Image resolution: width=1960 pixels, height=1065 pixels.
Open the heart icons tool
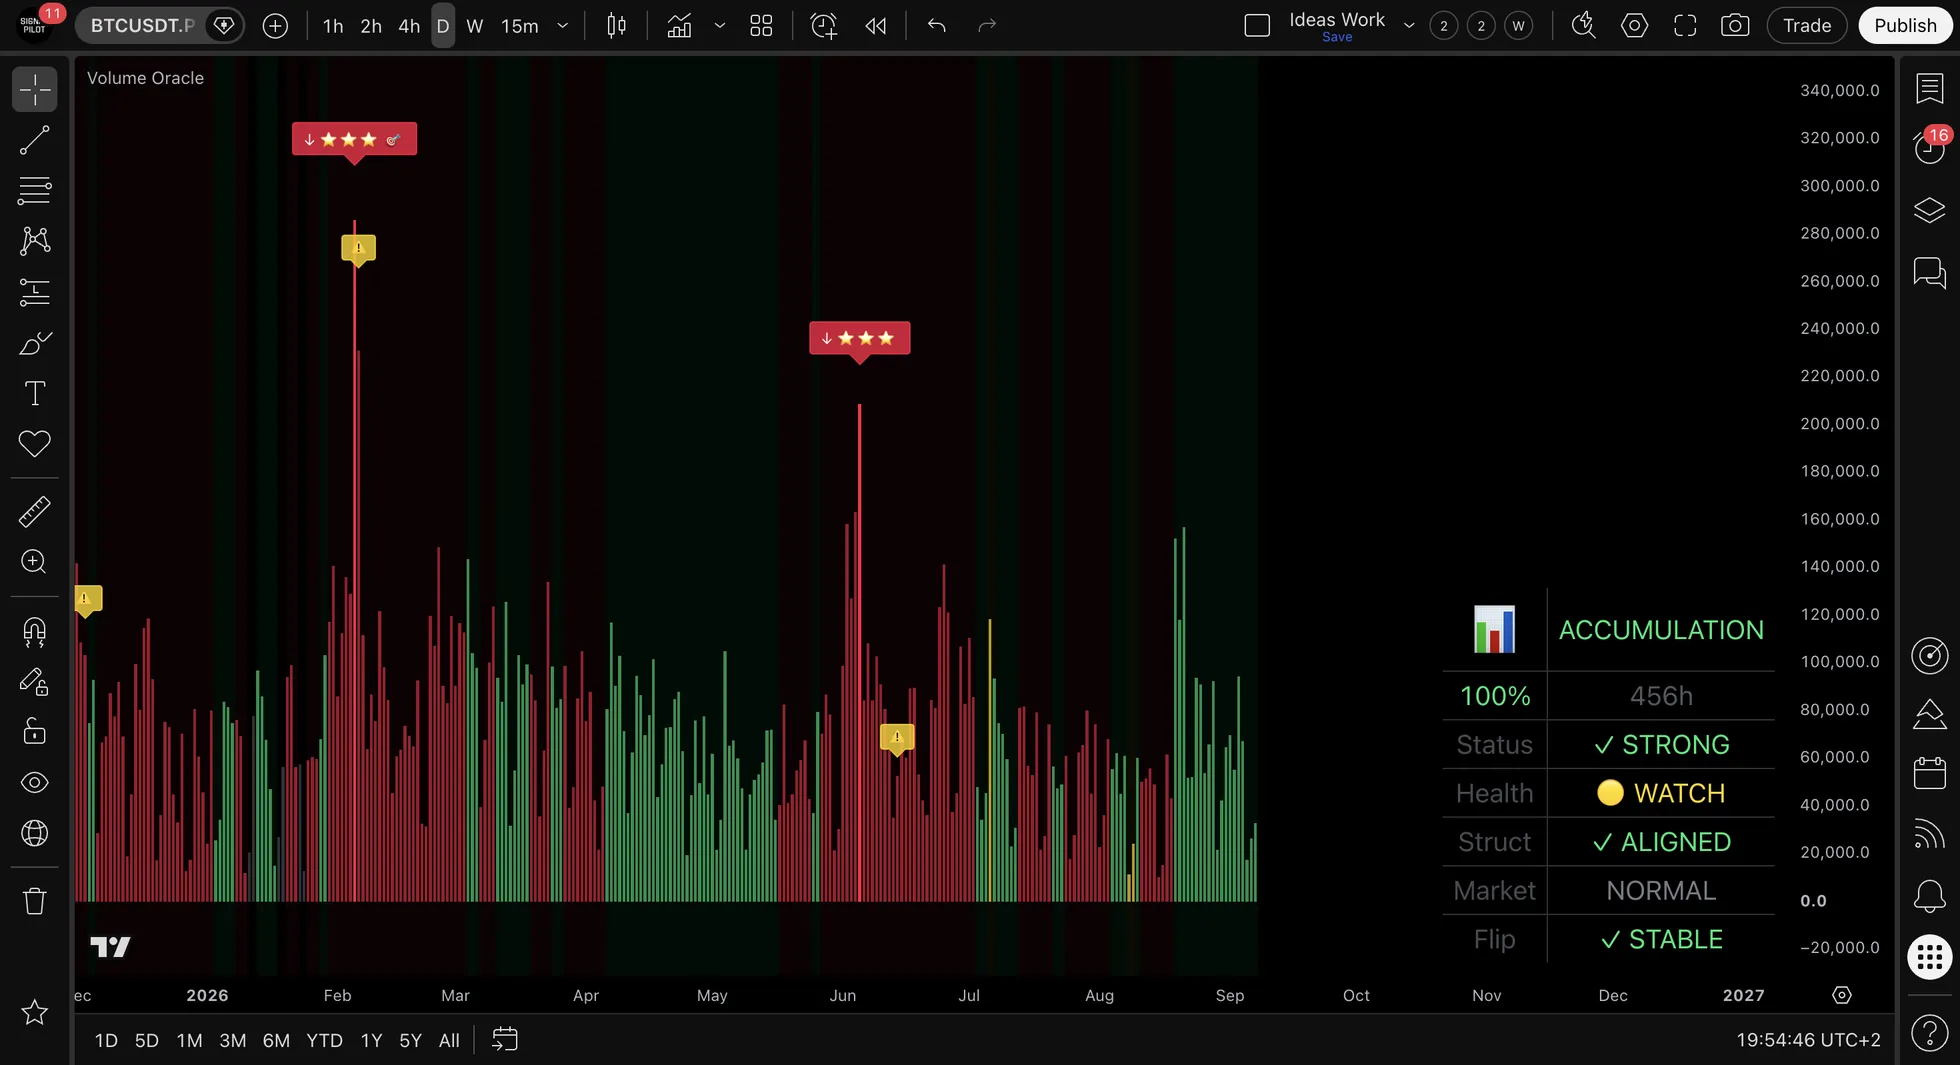pyautogui.click(x=35, y=443)
